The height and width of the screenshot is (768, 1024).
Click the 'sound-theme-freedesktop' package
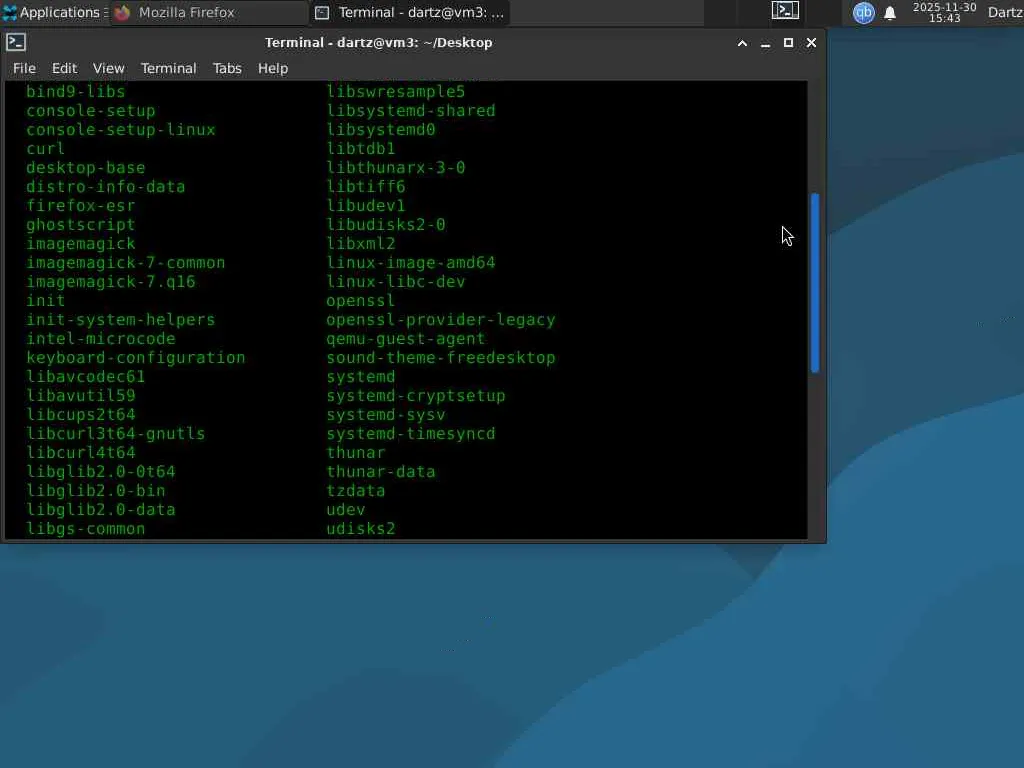pos(441,357)
